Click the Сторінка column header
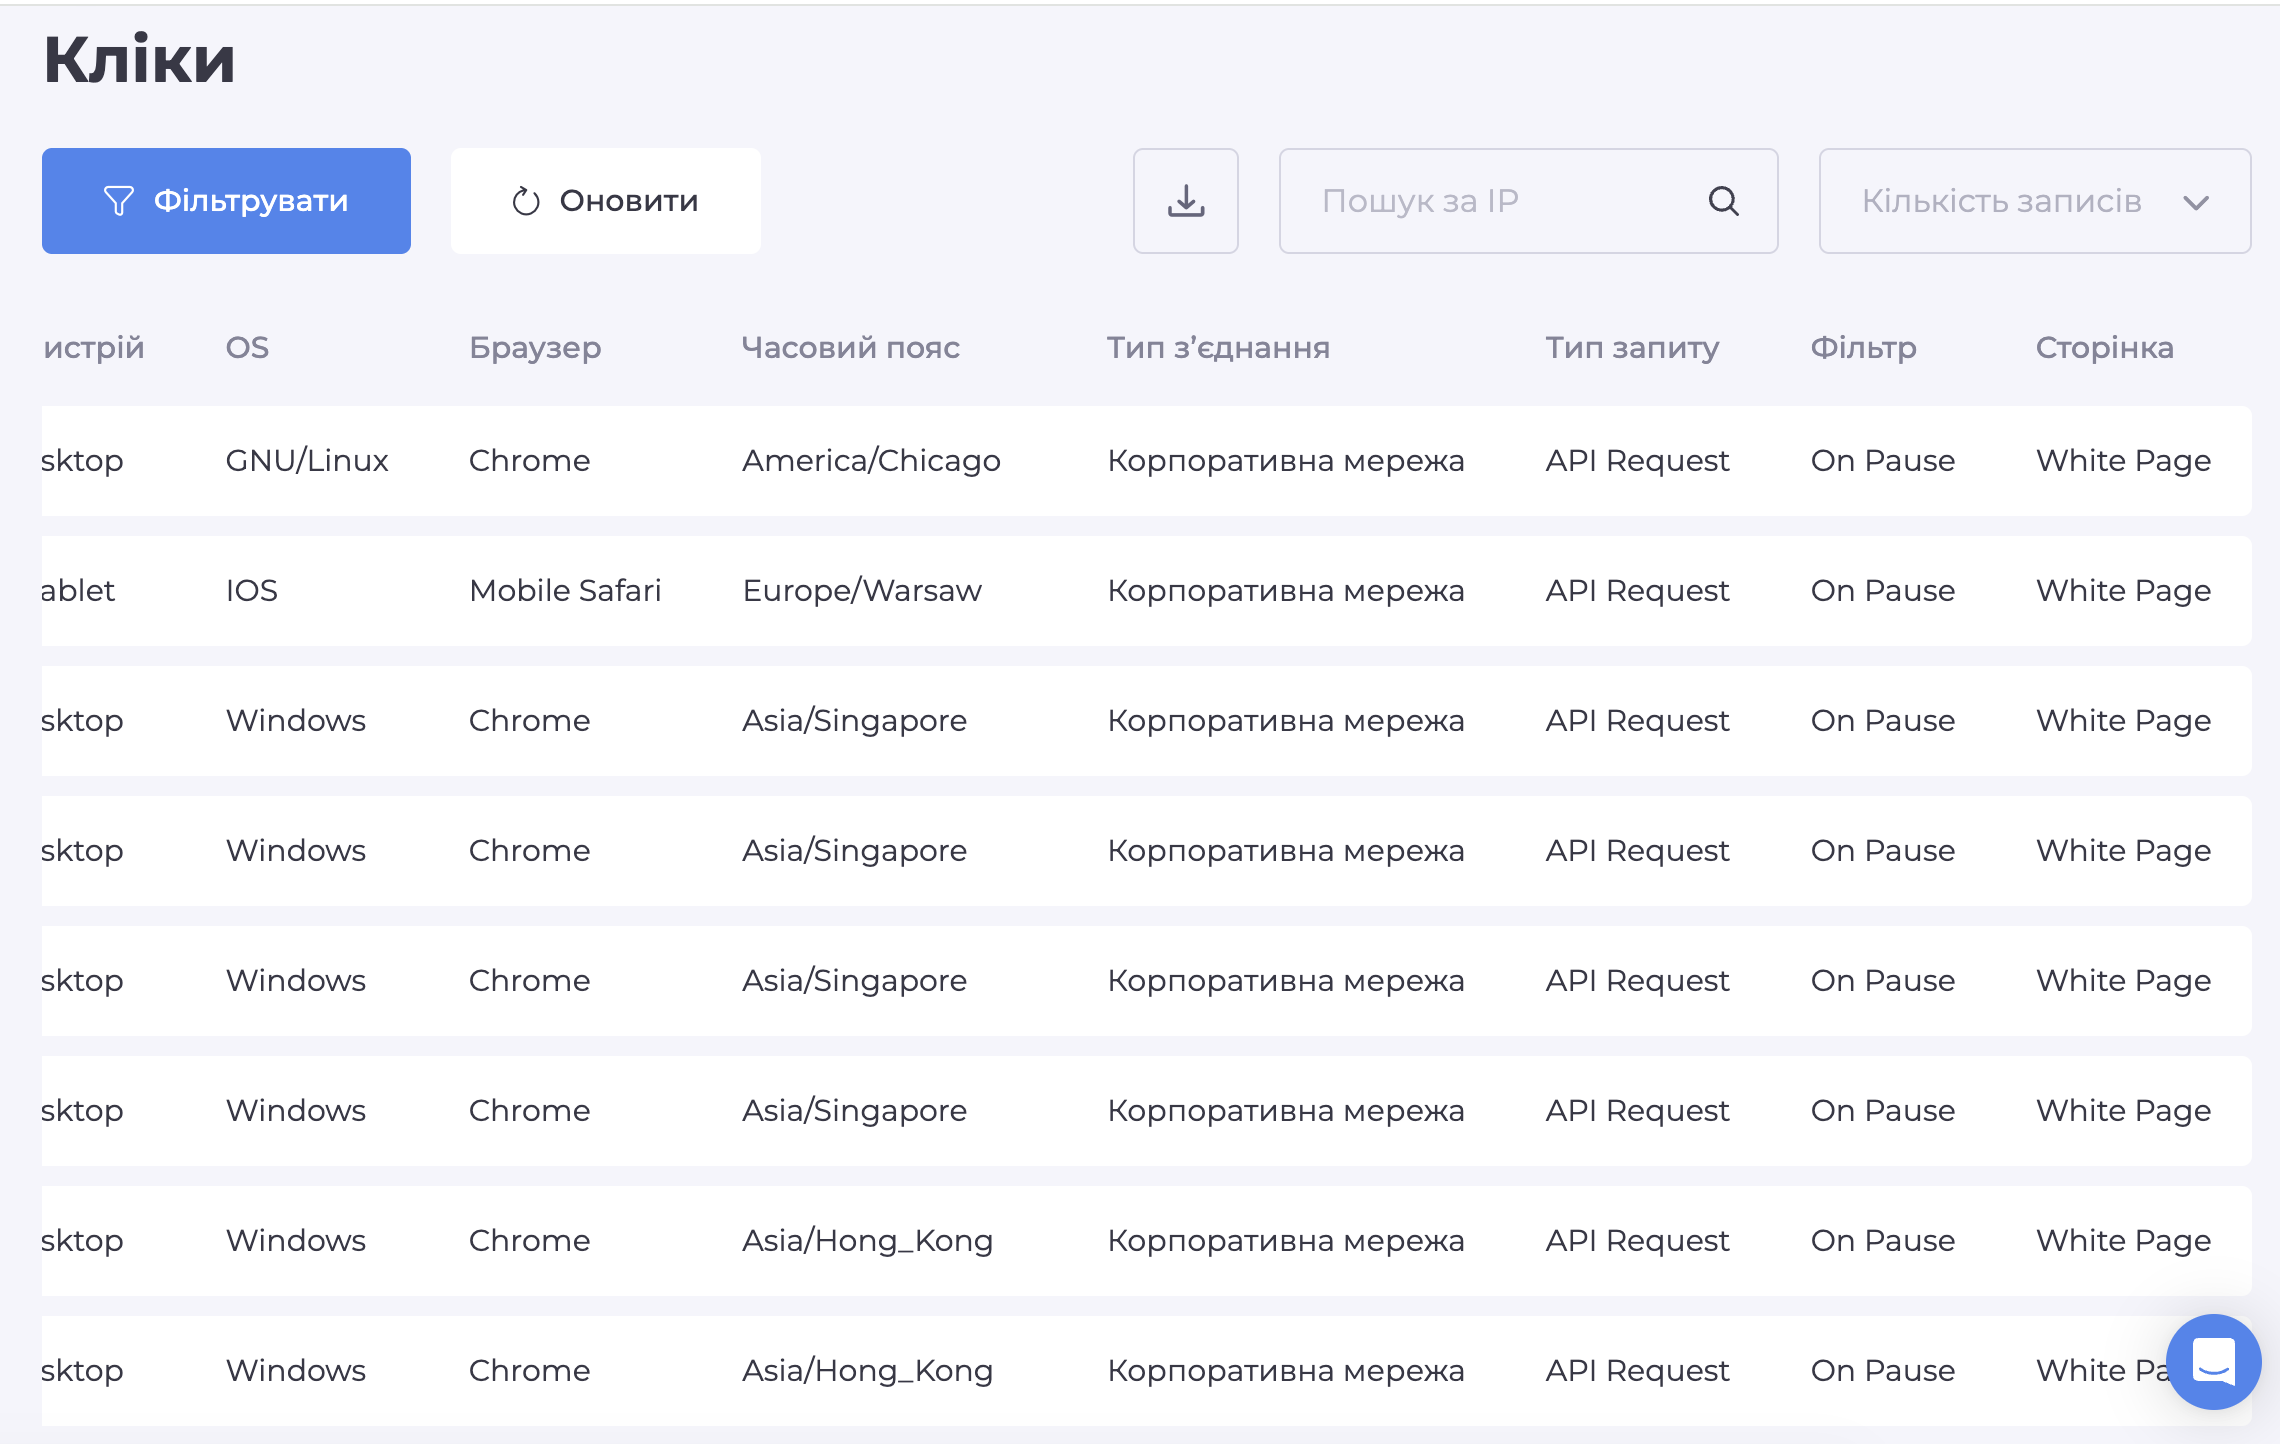The height and width of the screenshot is (1444, 2280). click(2104, 348)
